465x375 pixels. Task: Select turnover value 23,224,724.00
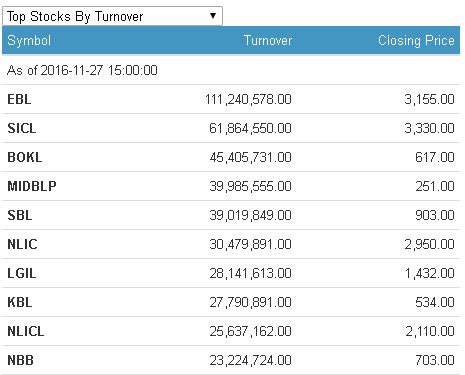[x=250, y=360]
